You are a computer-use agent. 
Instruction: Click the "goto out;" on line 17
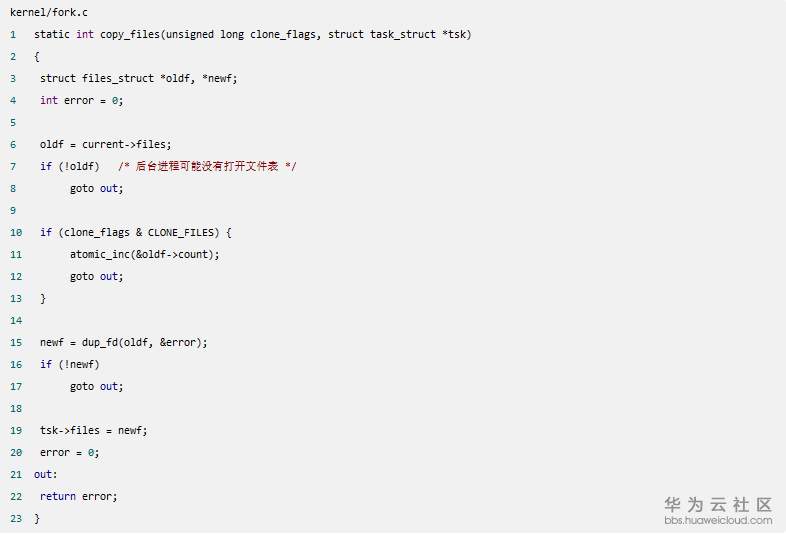[96, 386]
